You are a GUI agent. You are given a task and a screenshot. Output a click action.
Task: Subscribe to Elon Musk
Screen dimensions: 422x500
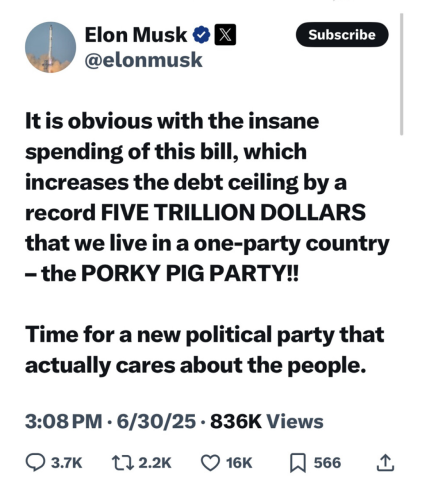tap(342, 35)
